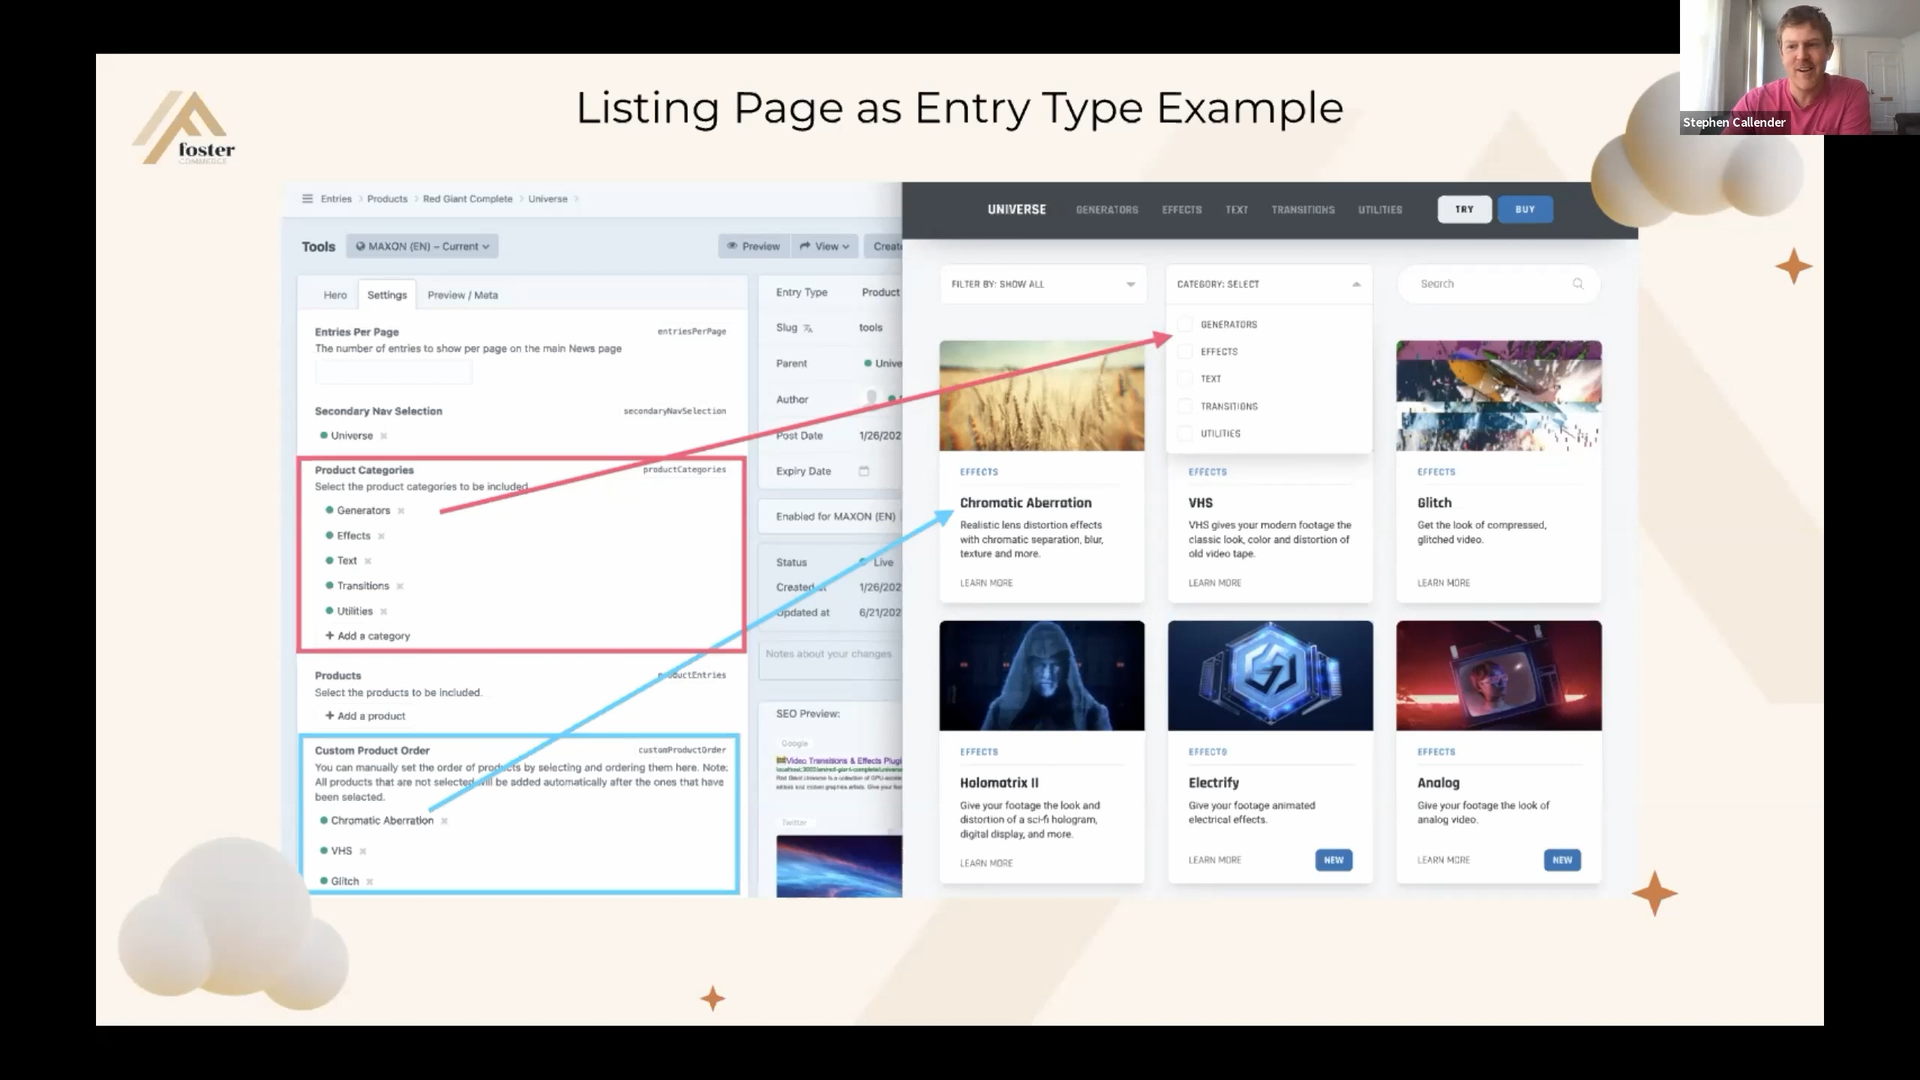Go to Universe breadcrumb
The image size is (1920, 1080).
tap(548, 199)
